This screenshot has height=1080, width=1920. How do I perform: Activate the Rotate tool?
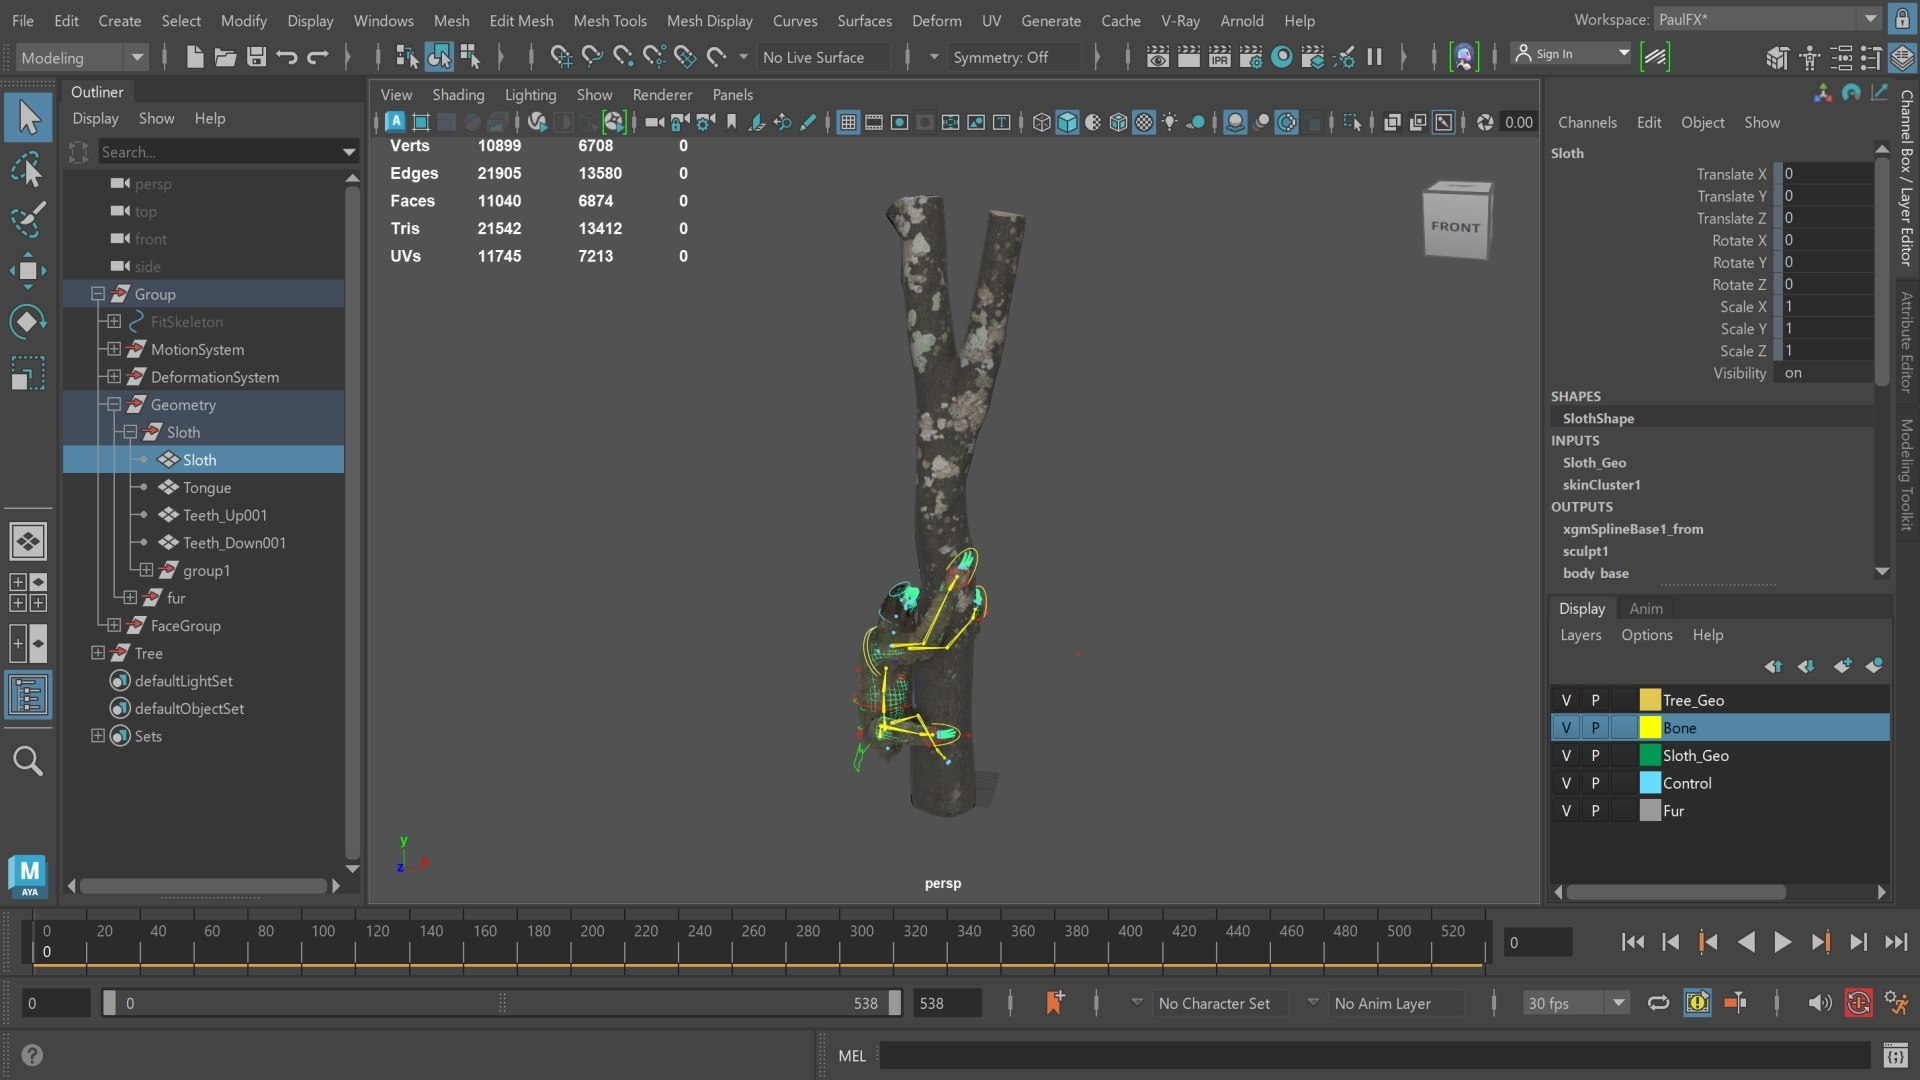click(x=27, y=321)
